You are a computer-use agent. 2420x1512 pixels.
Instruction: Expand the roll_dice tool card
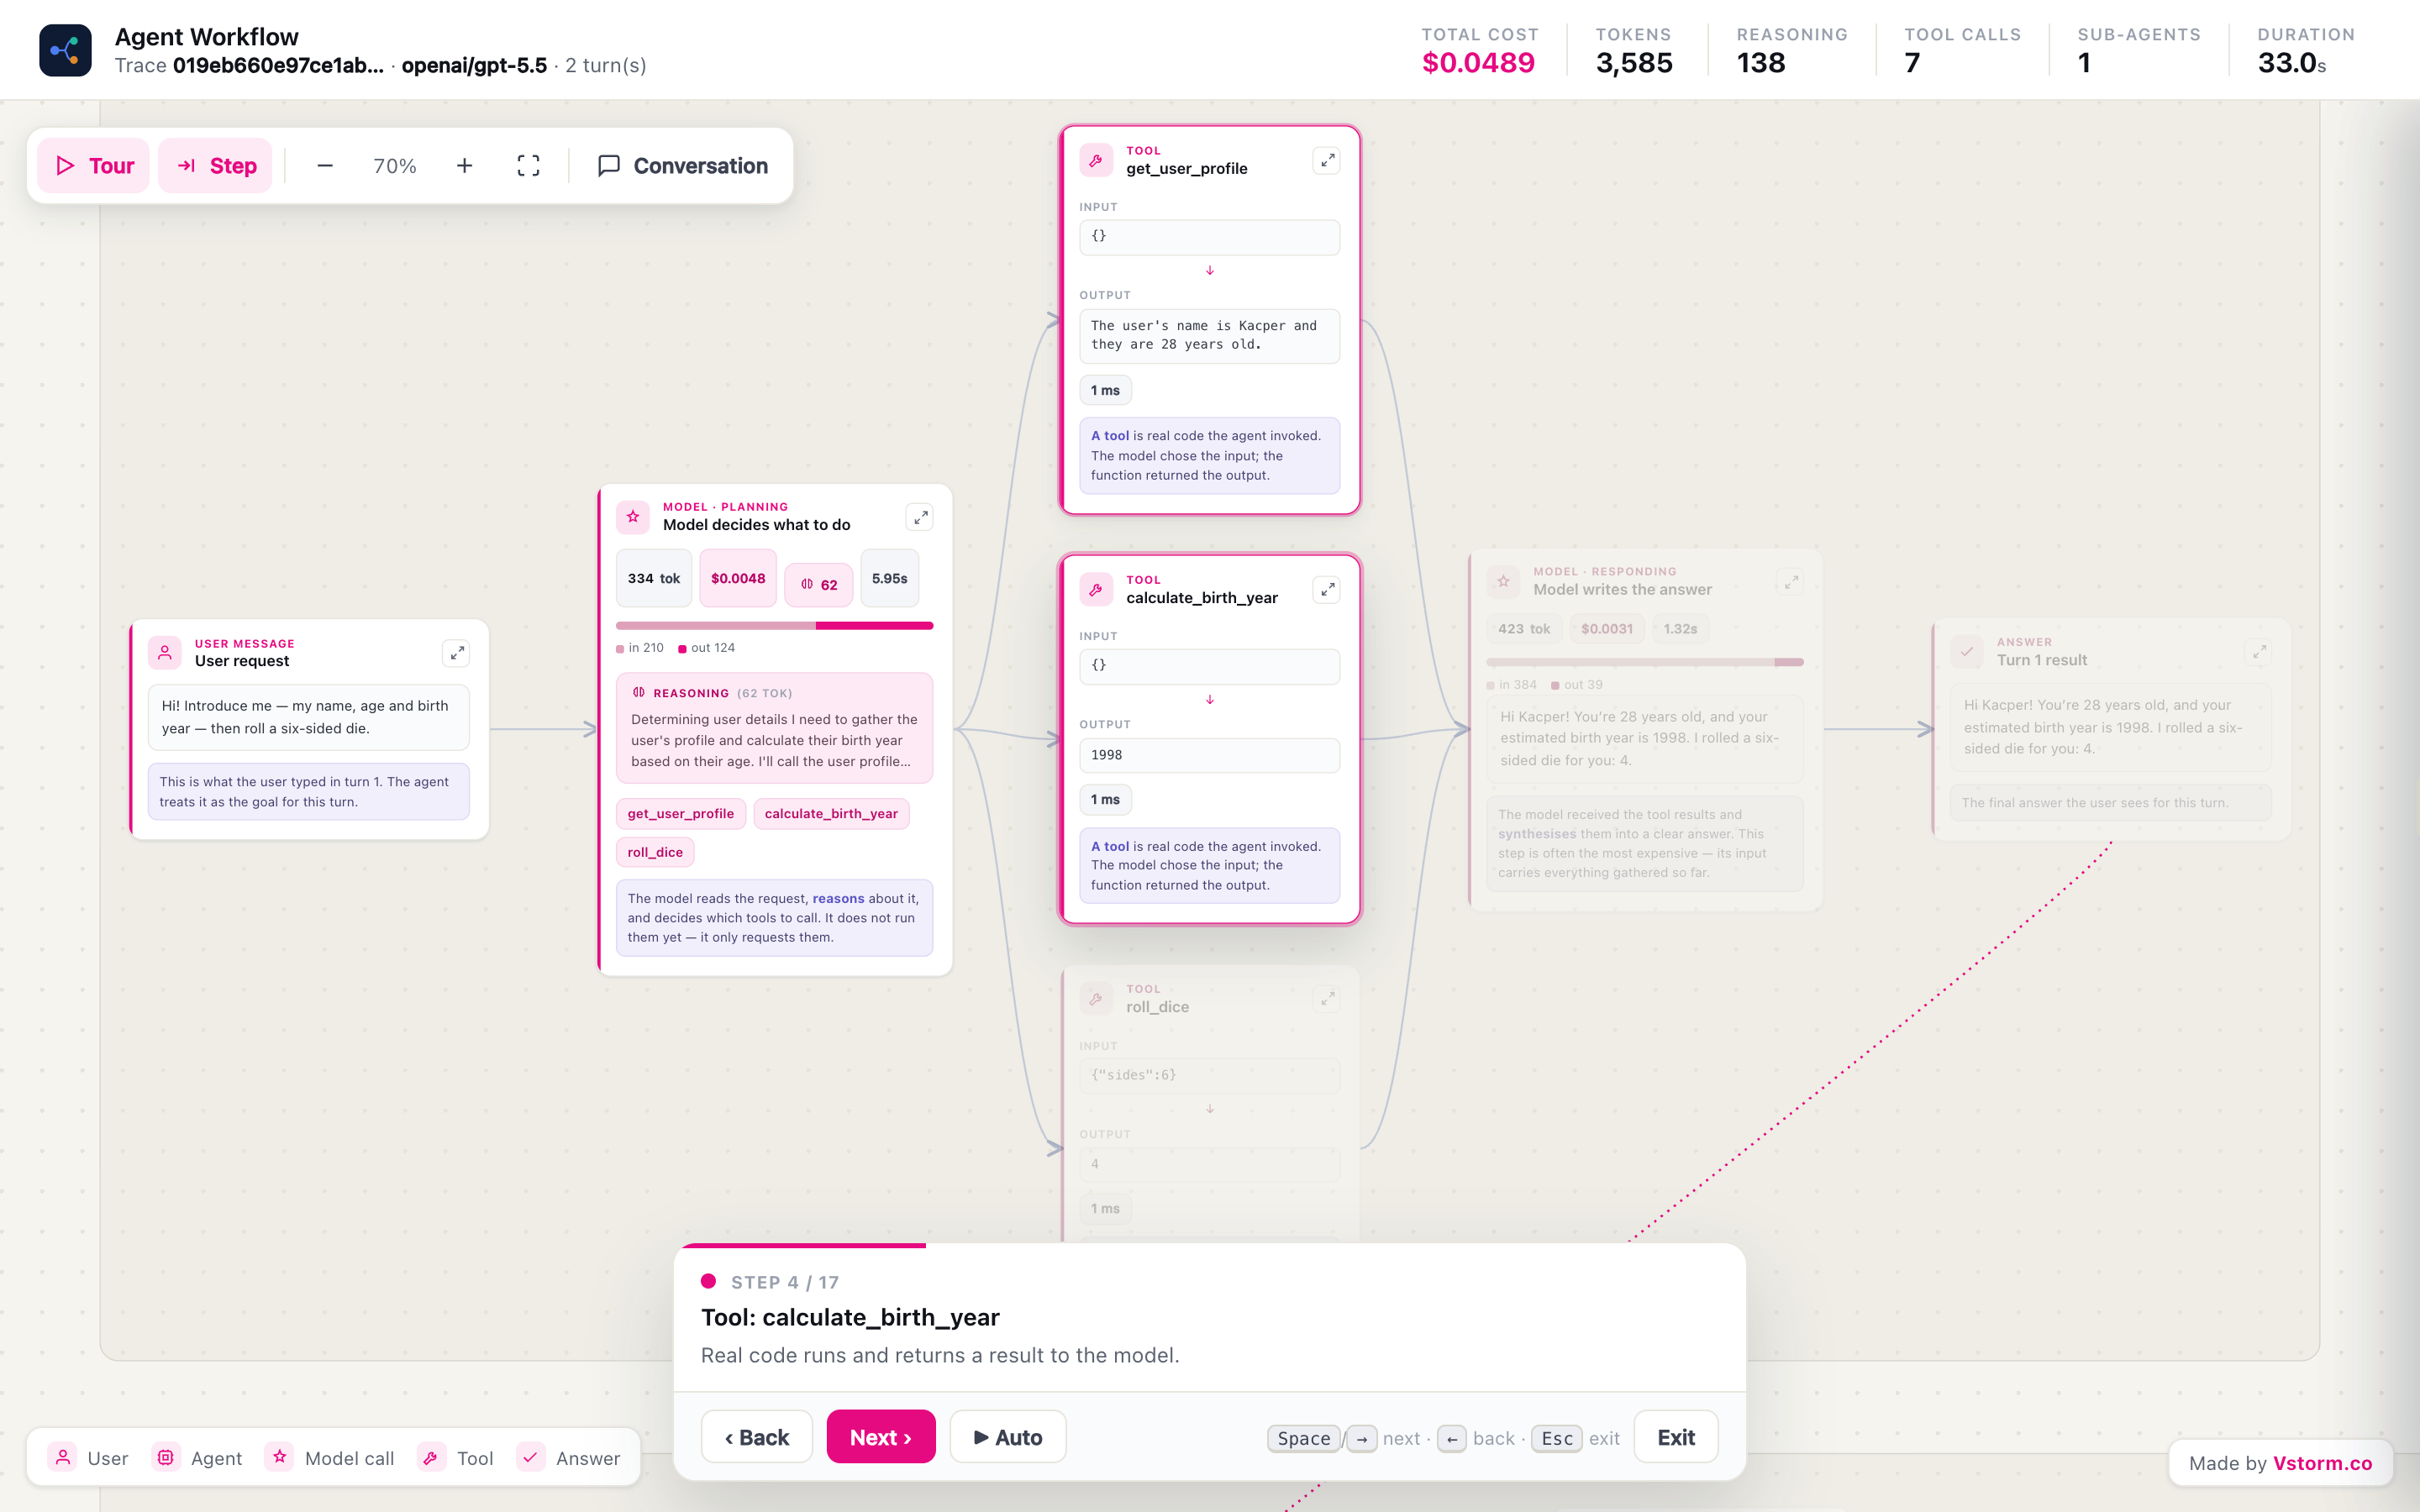[x=1327, y=999]
